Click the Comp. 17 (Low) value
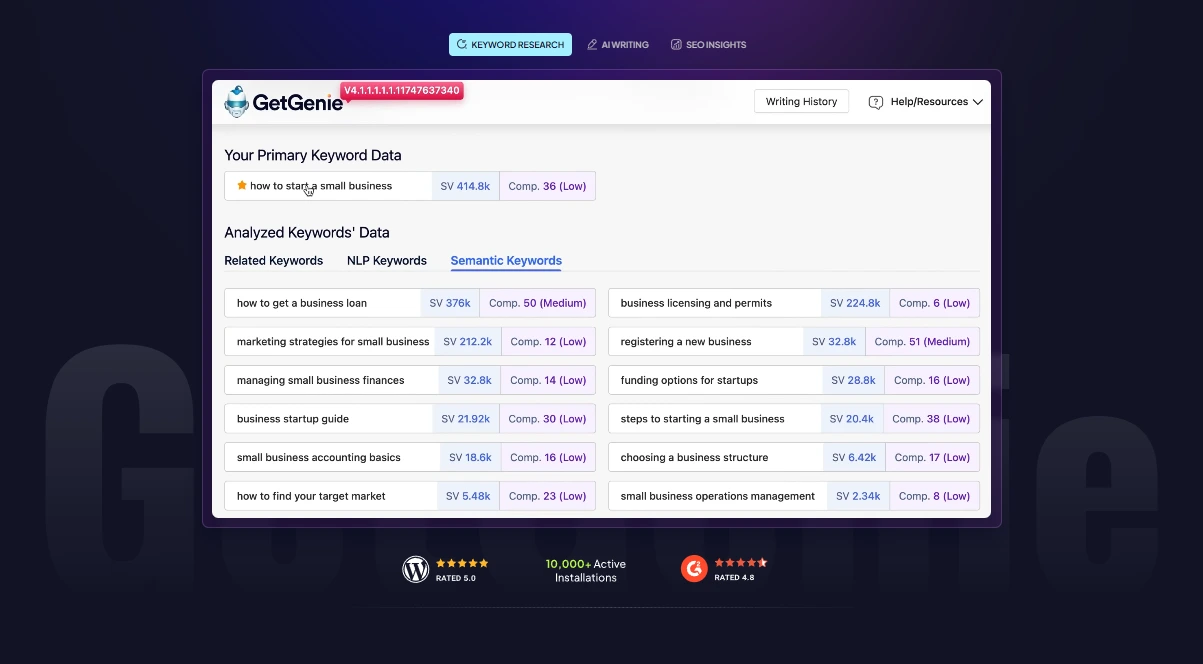This screenshot has height=664, width=1203. coord(932,457)
